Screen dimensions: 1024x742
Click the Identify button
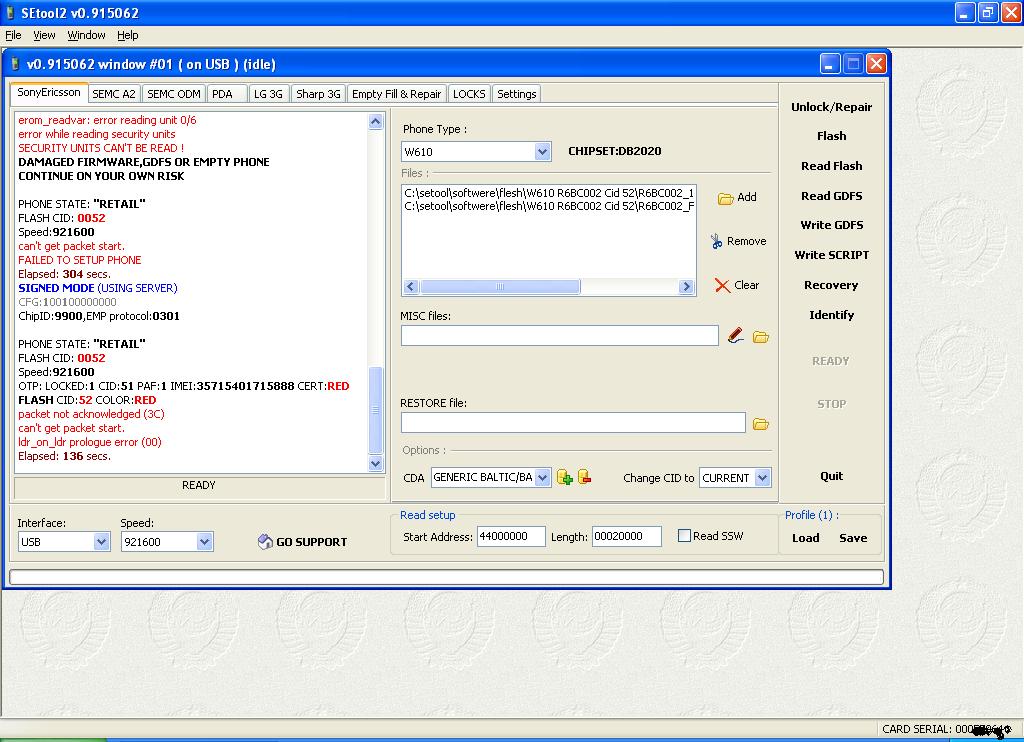pyautogui.click(x=831, y=315)
